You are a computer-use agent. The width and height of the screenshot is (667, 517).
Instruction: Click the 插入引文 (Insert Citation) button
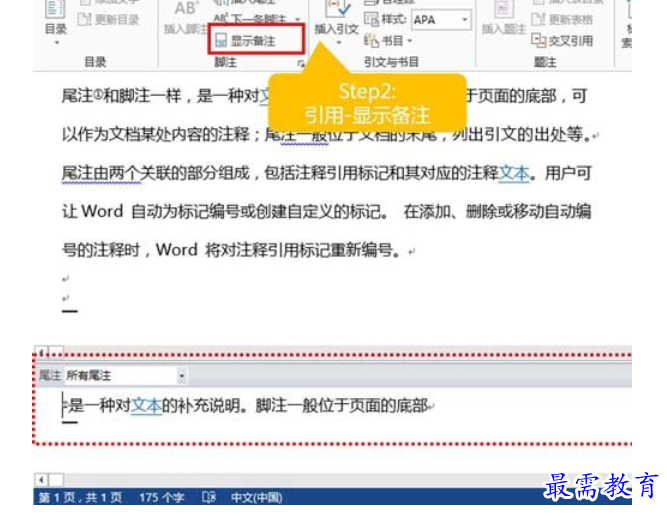[x=336, y=21]
